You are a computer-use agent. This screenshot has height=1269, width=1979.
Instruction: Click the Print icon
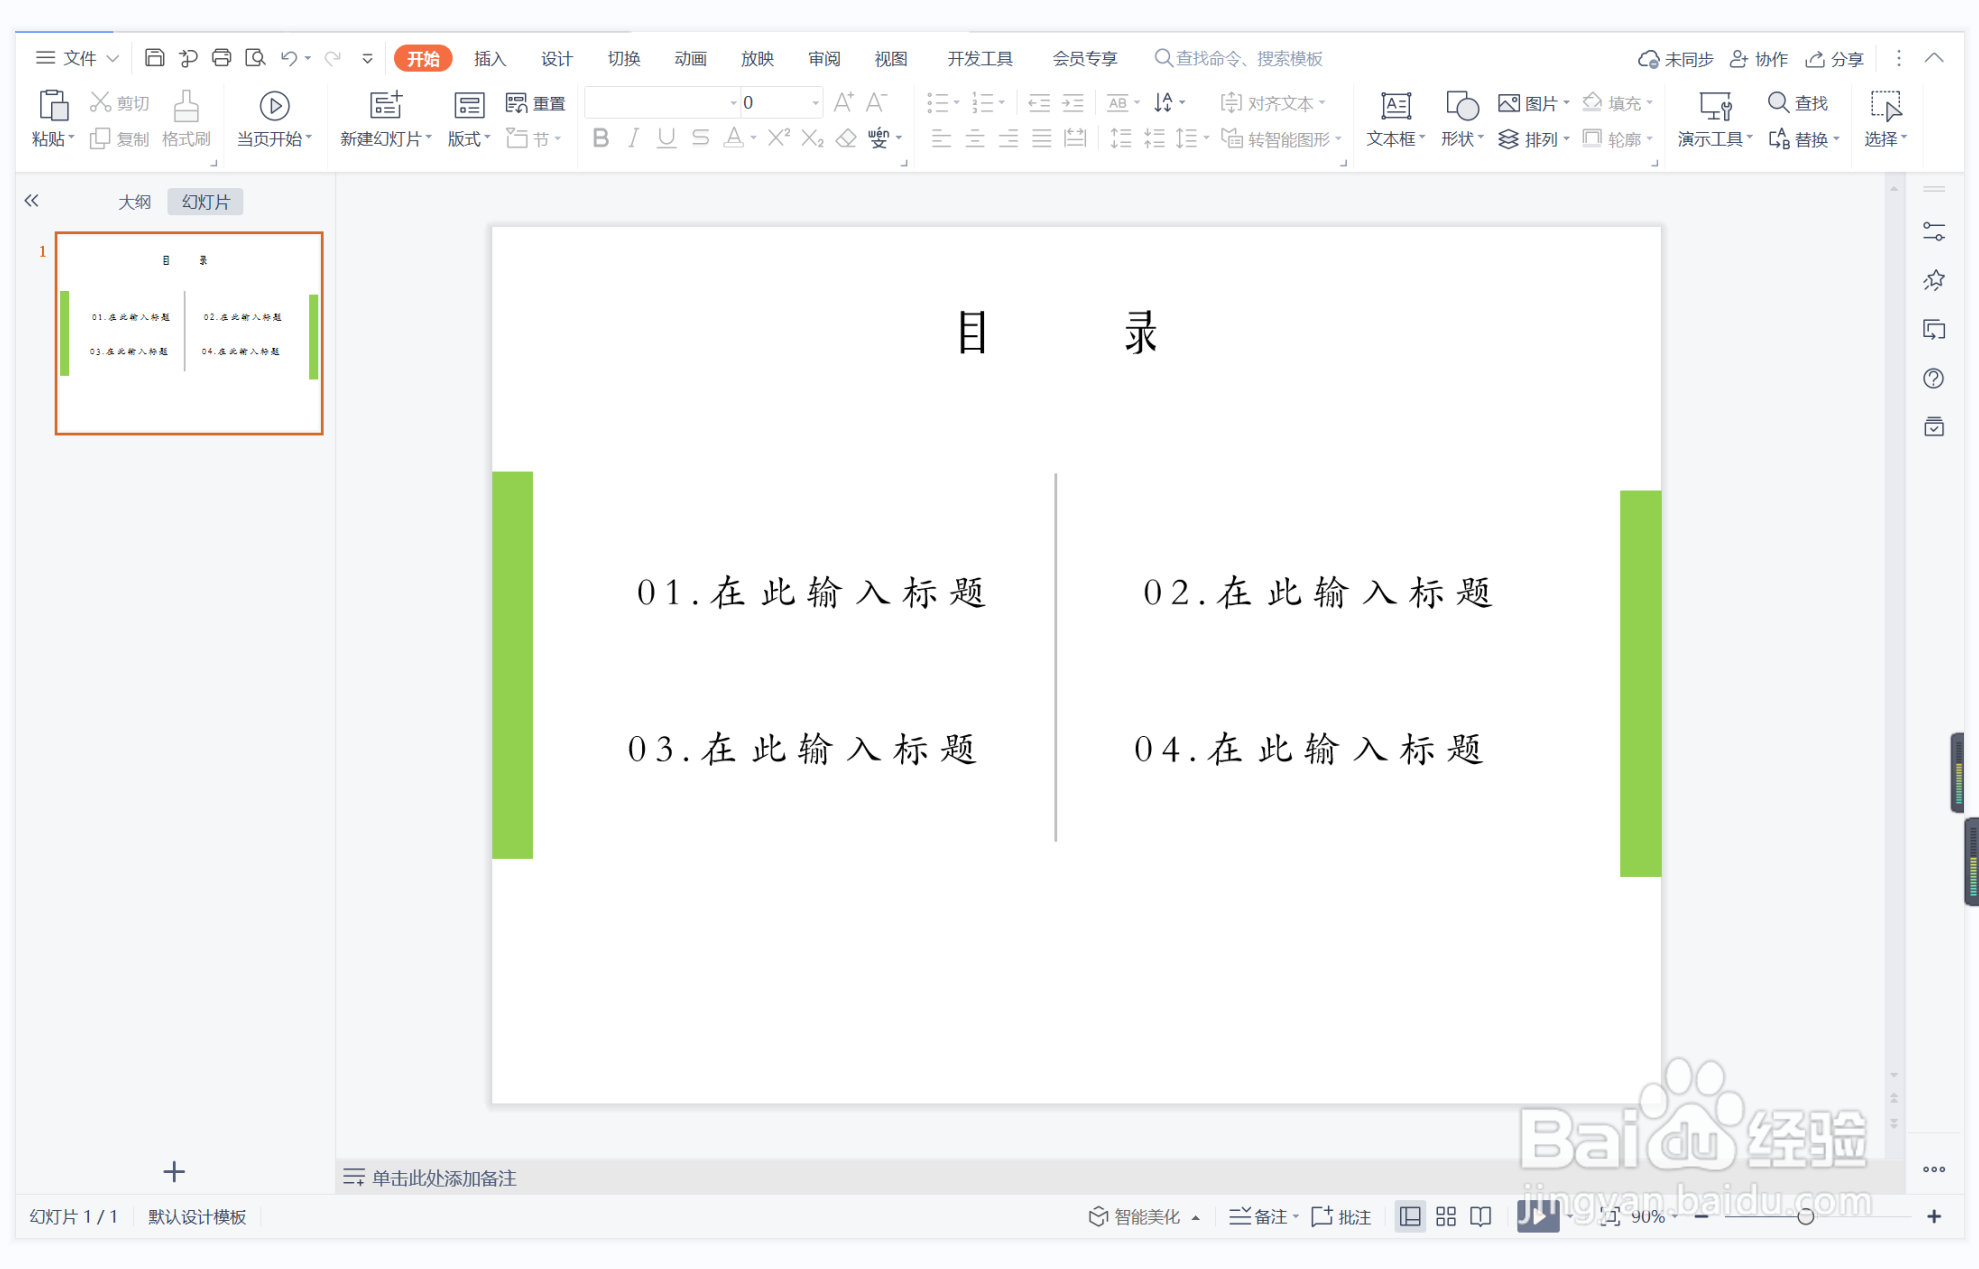click(221, 58)
